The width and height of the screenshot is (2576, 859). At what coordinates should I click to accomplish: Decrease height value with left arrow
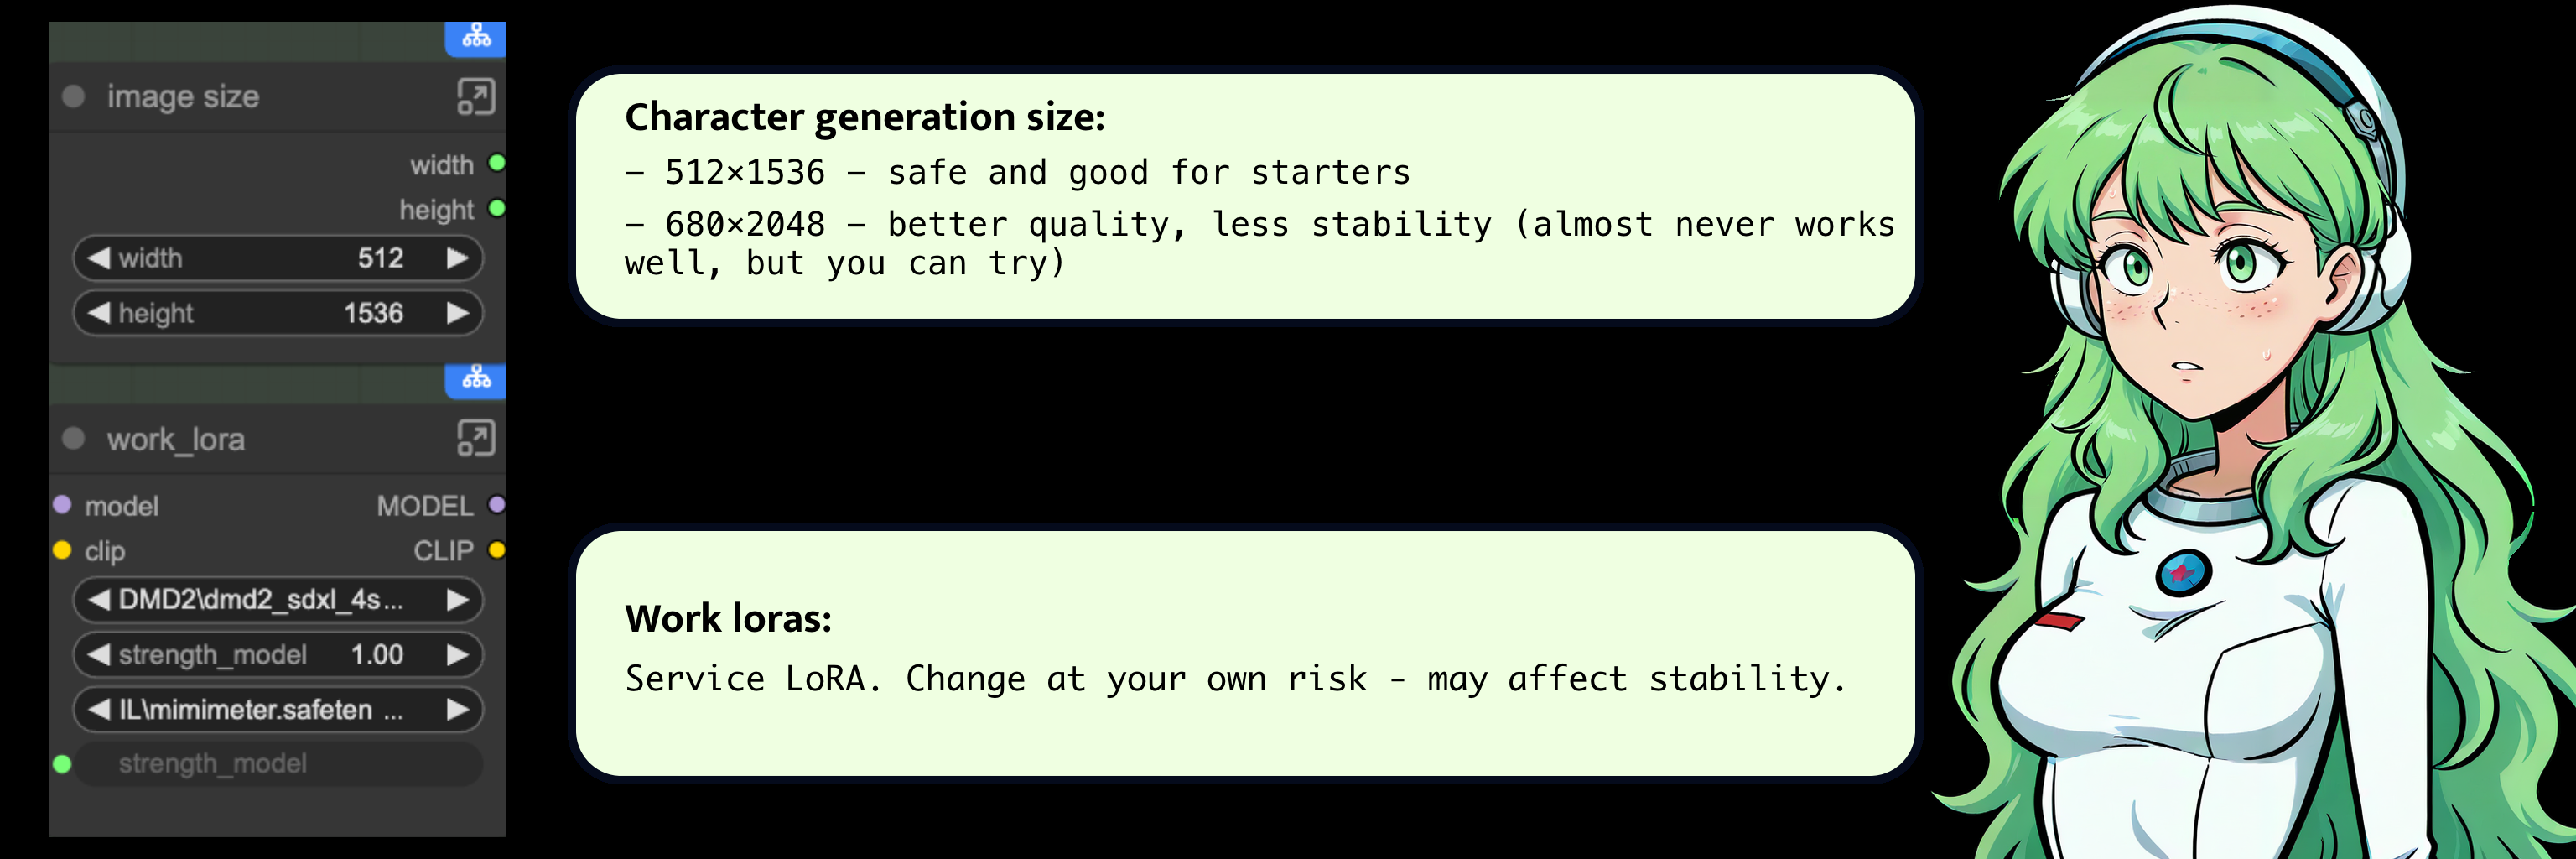click(98, 313)
